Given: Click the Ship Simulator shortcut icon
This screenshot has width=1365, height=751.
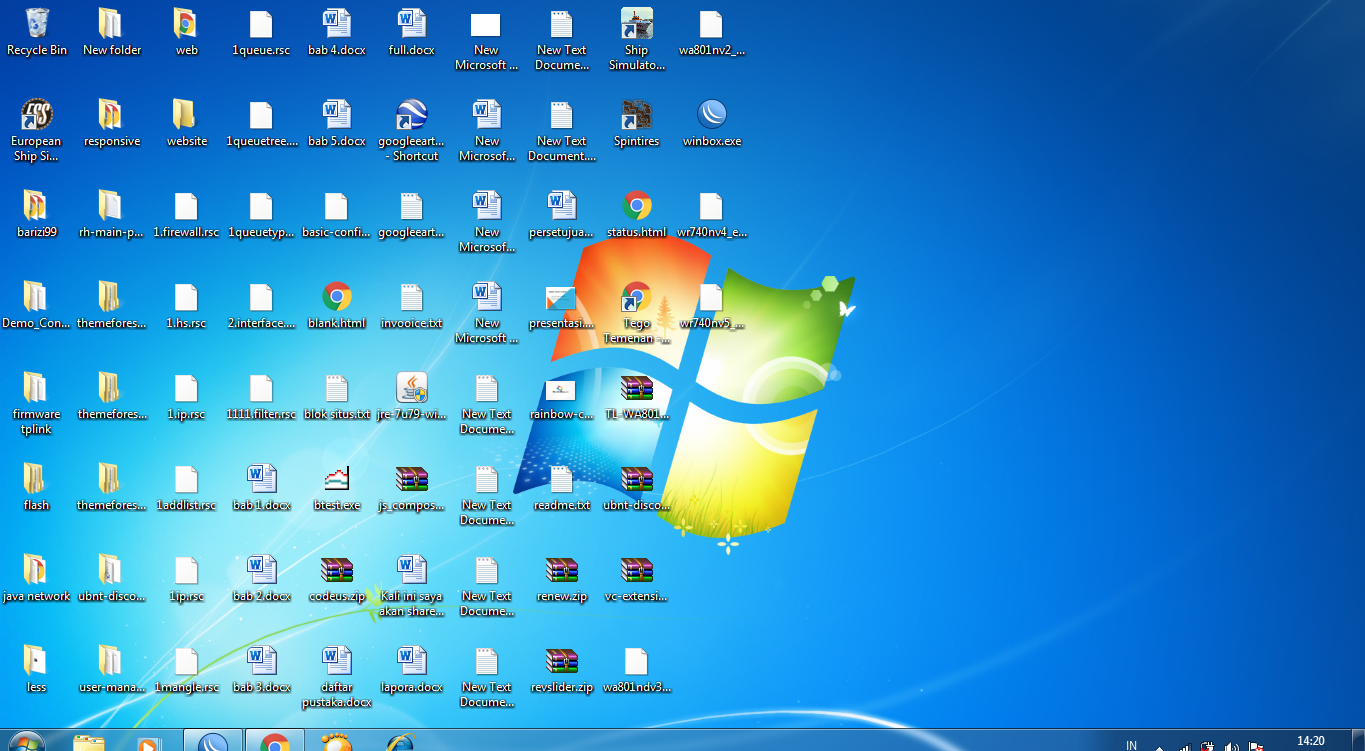Looking at the screenshot, I should click(637, 24).
